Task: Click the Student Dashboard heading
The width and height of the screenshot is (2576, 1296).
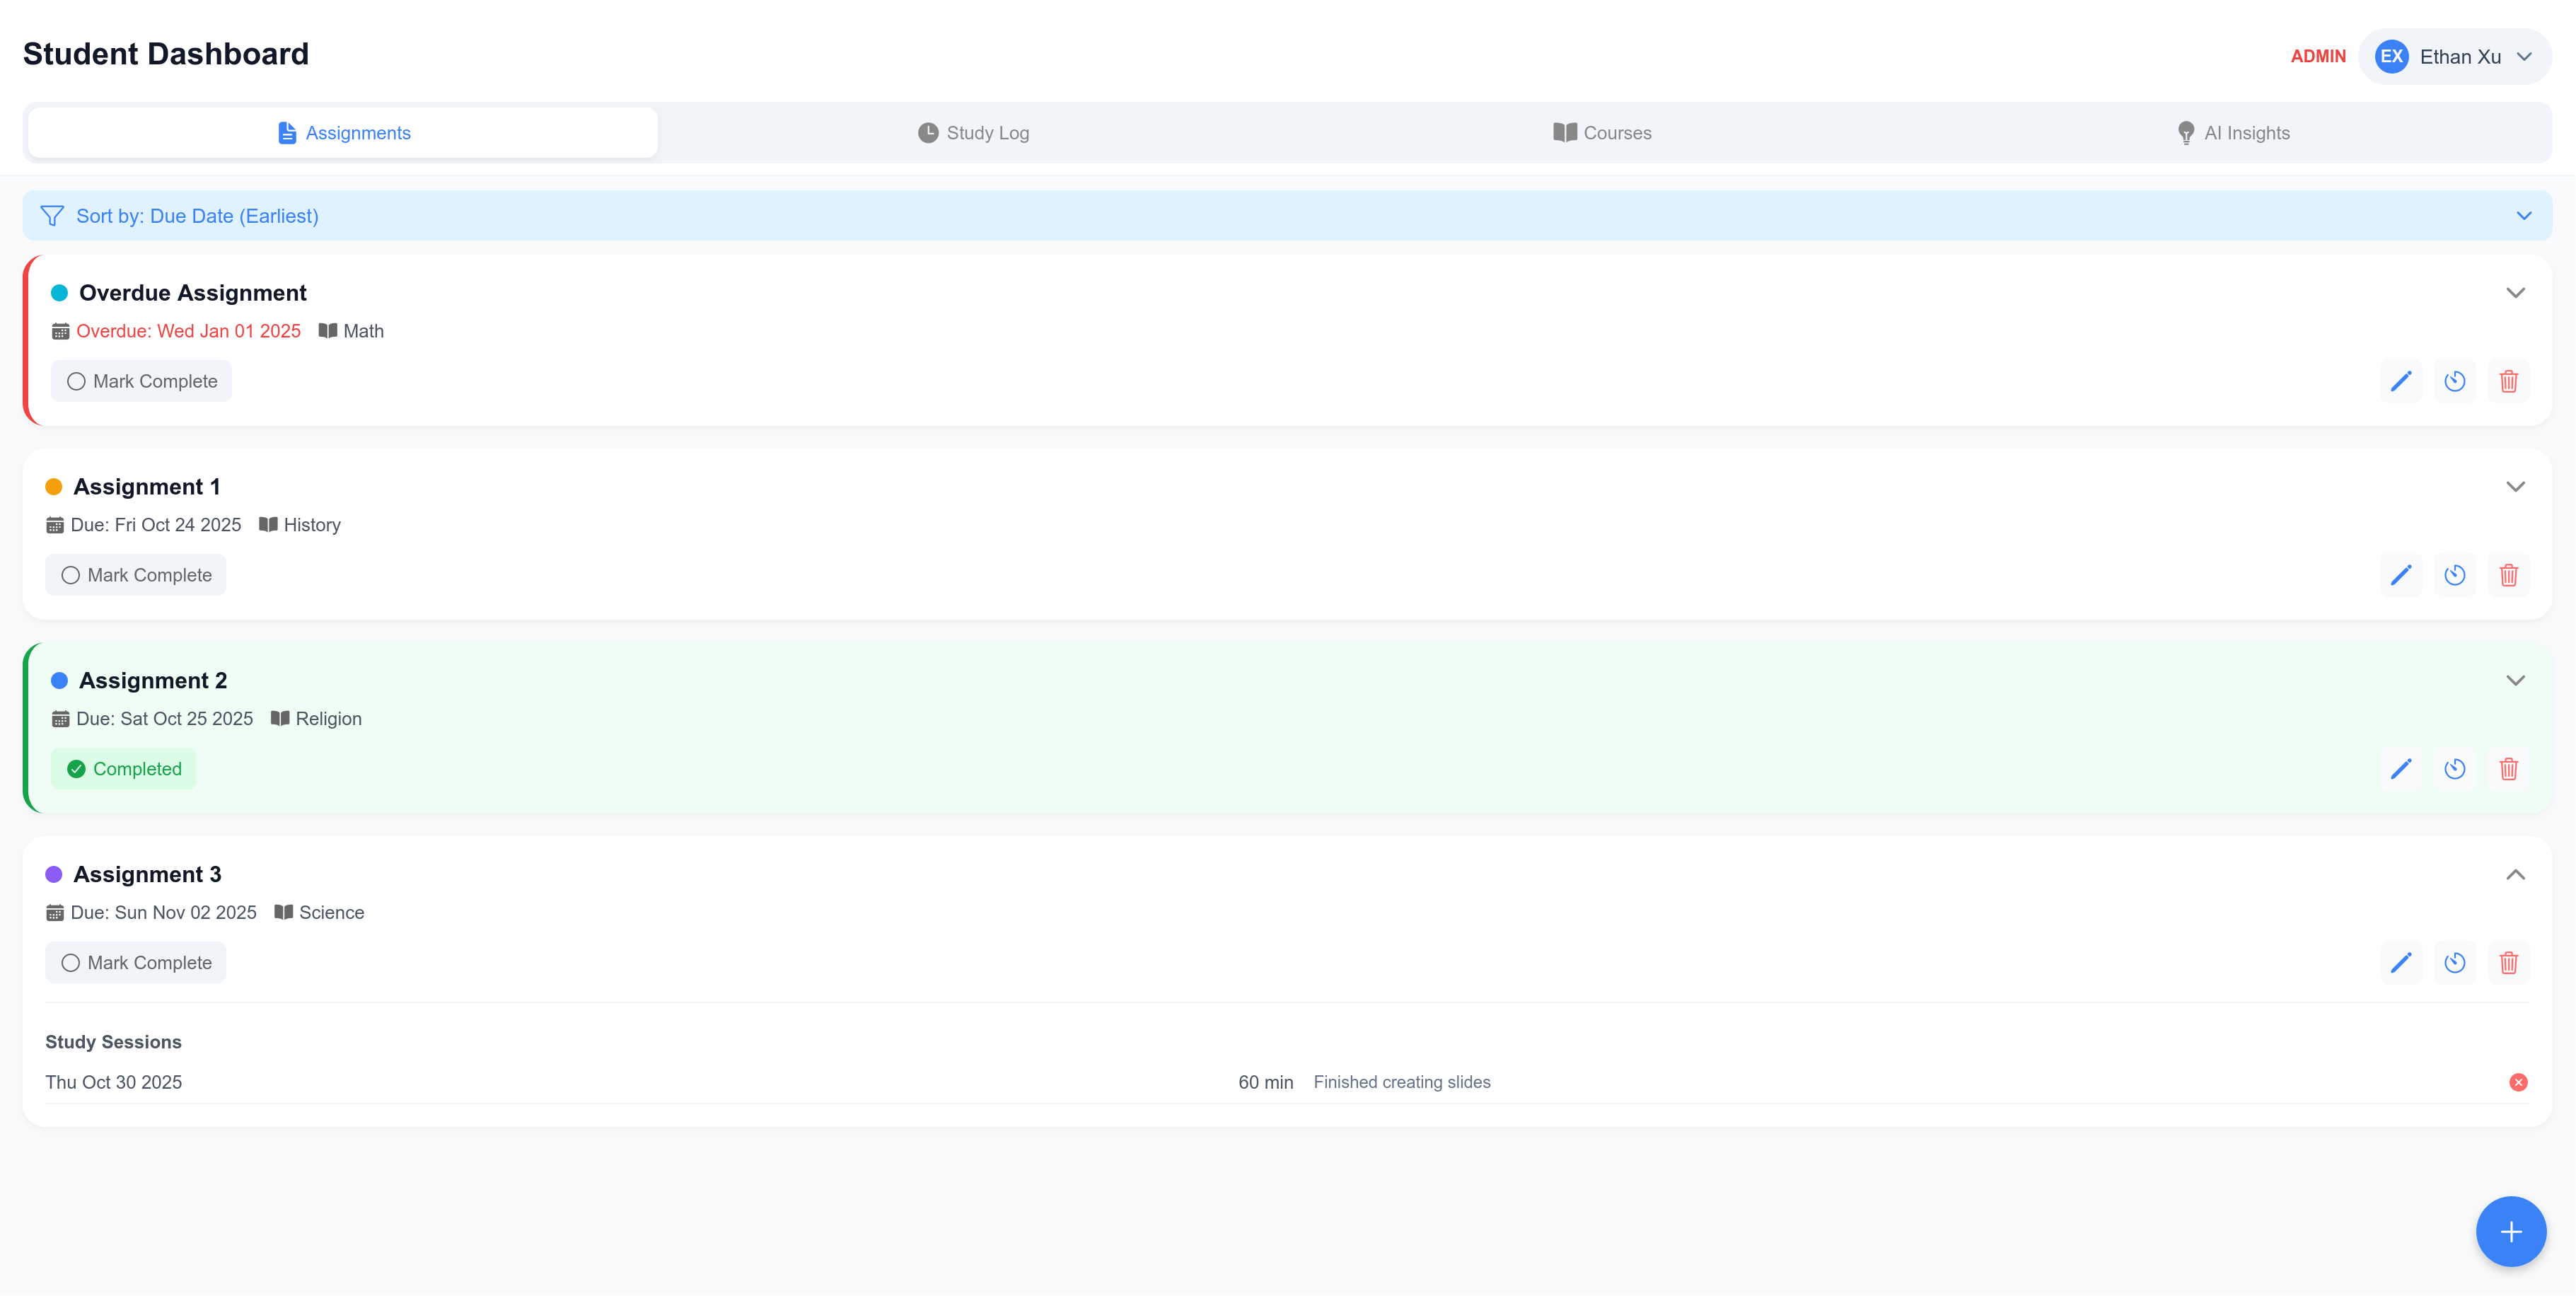Action: (166, 54)
